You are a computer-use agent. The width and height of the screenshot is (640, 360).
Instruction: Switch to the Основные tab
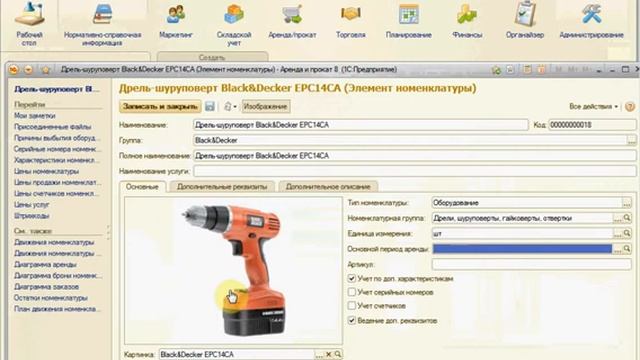pos(142,187)
